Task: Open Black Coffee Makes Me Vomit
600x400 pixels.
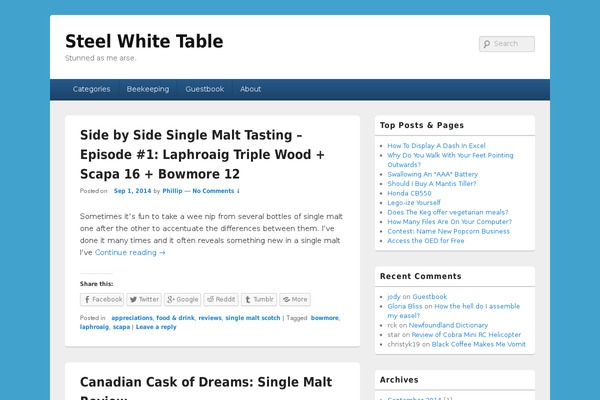Action: (x=478, y=344)
